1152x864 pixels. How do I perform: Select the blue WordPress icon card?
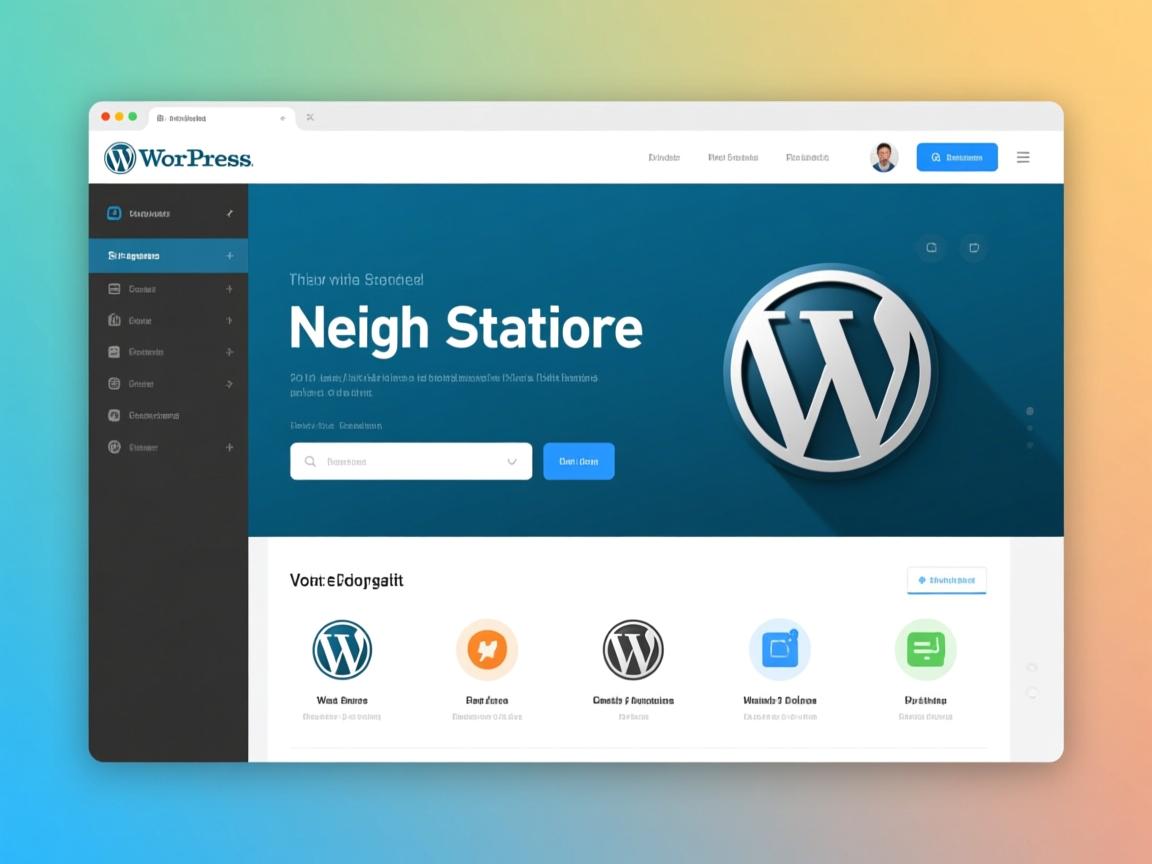(x=342, y=650)
